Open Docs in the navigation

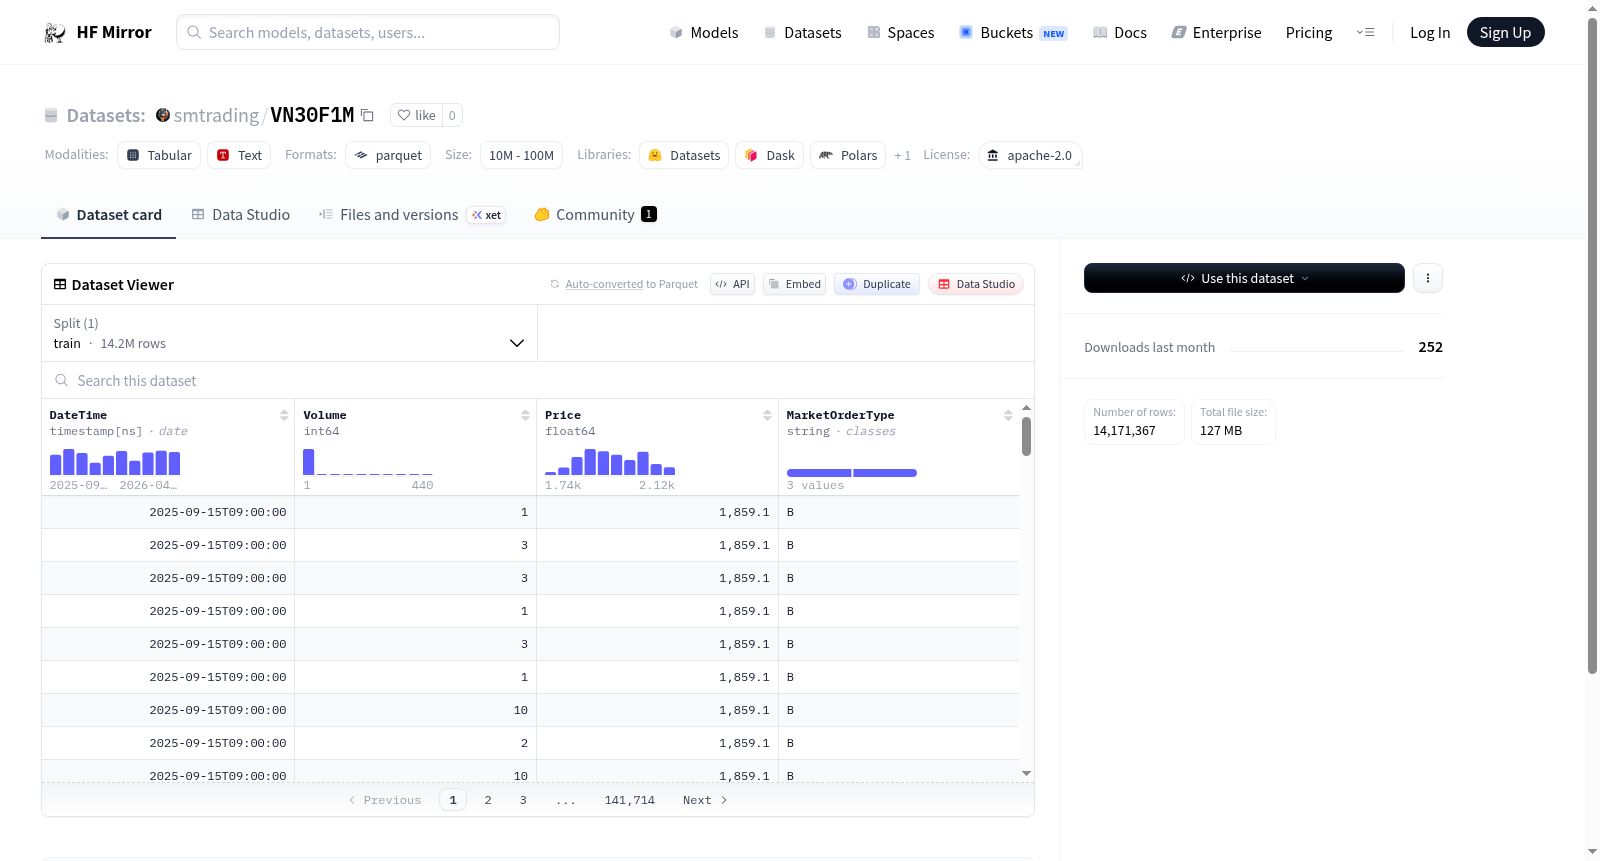[1120, 32]
